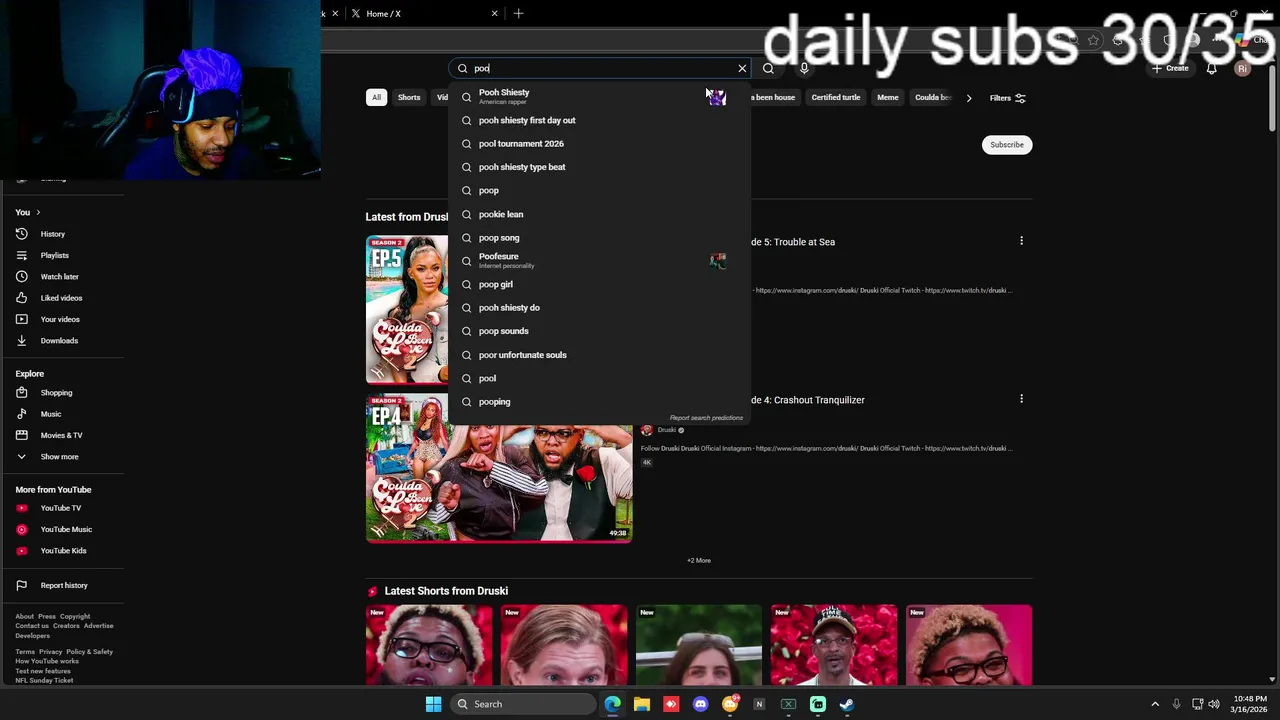Choose the suggestion that reads only pool
Screen dimensions: 1280x720
(600, 378)
